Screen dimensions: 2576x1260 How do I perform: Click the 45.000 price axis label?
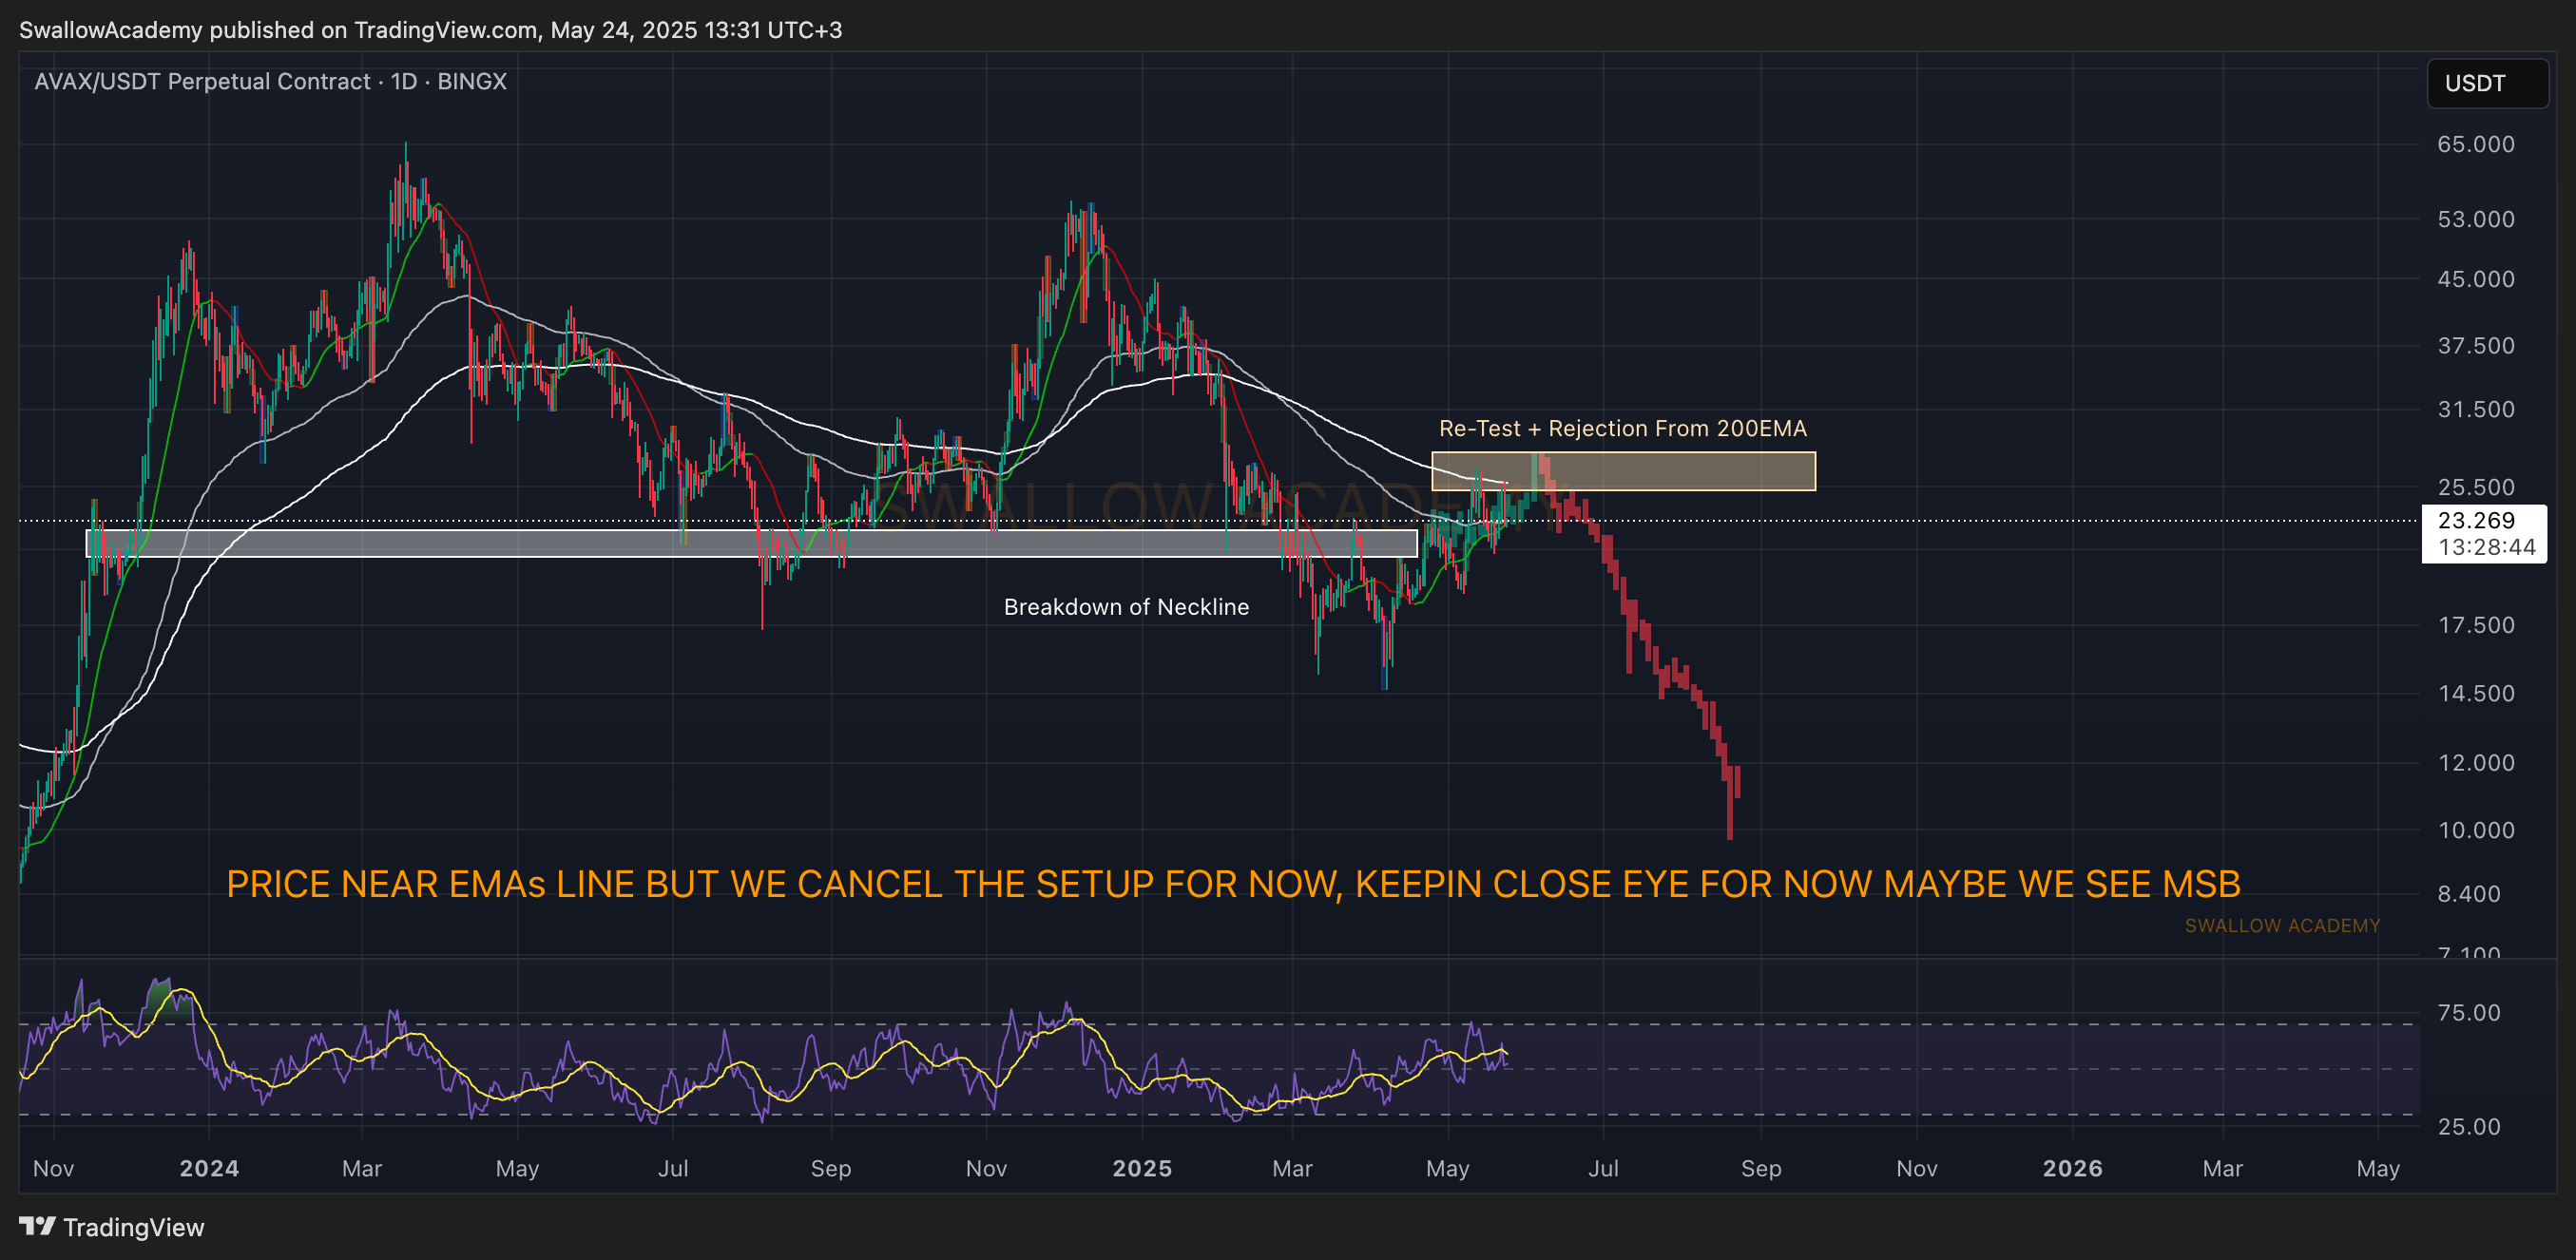click(x=2475, y=279)
